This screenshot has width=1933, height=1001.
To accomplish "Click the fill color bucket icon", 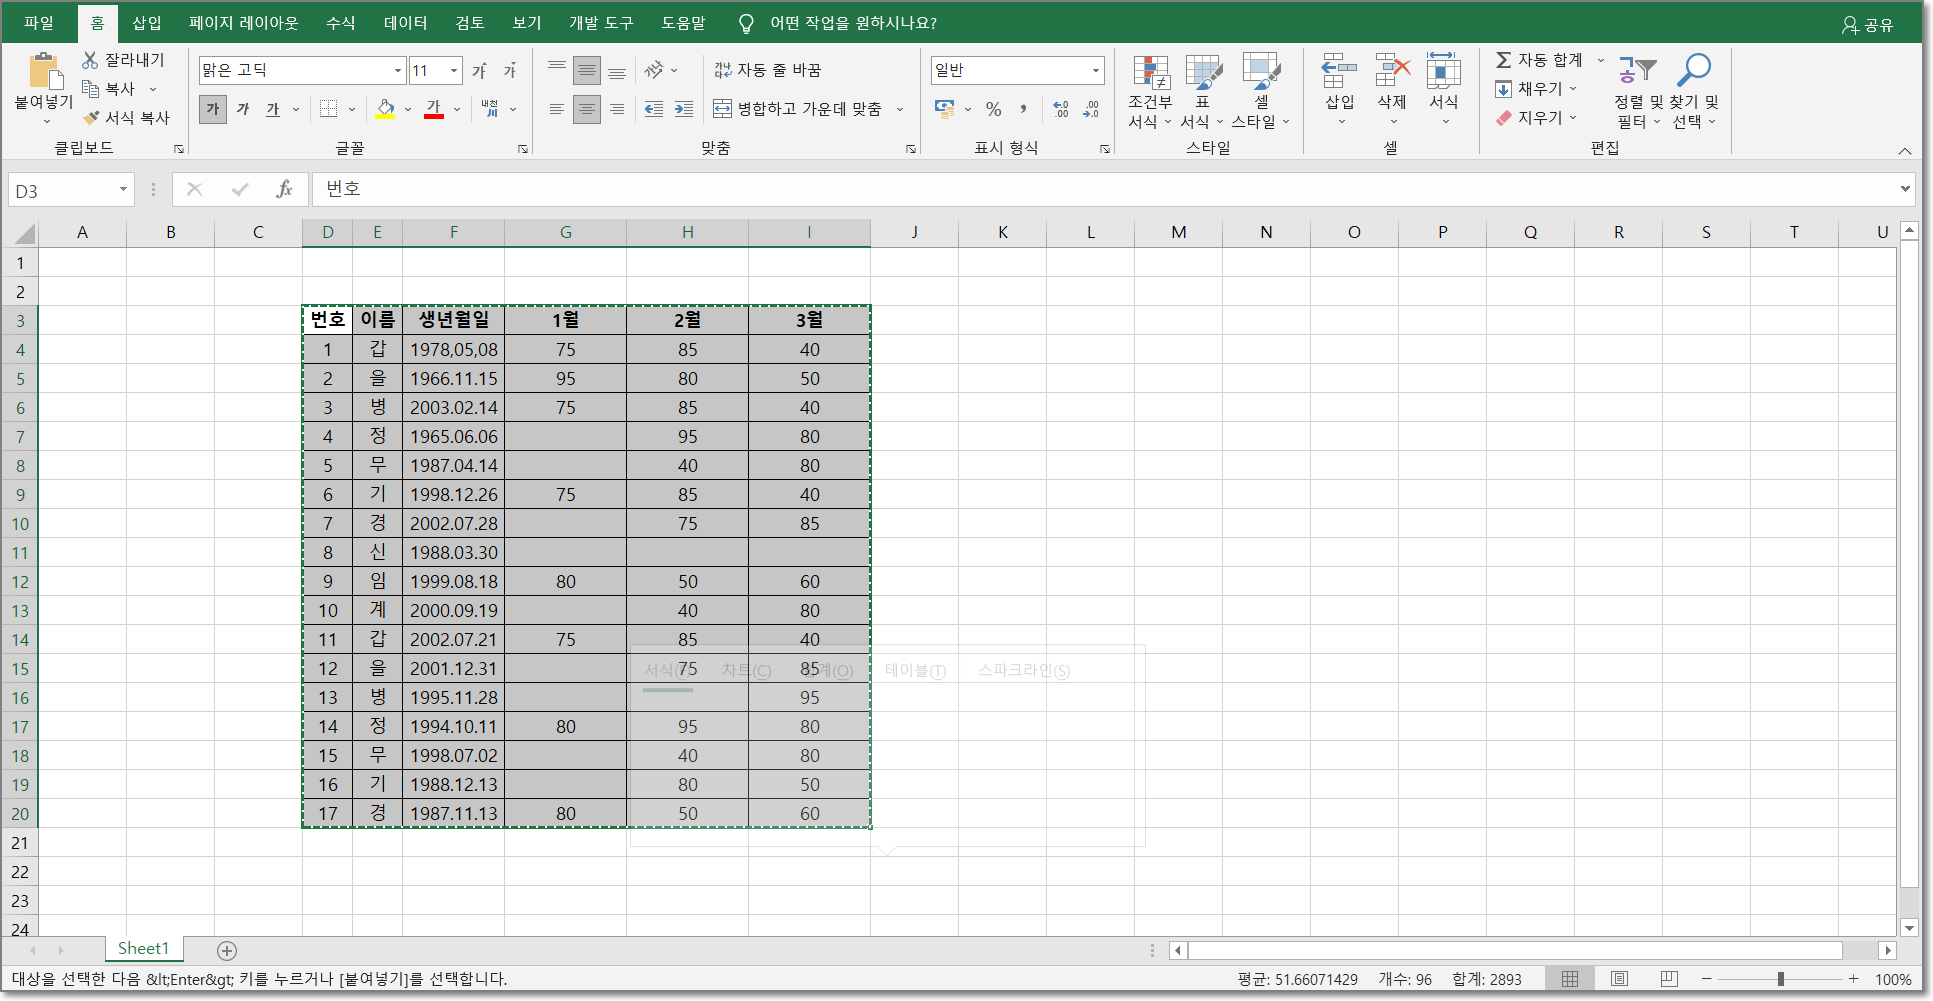I will [385, 109].
